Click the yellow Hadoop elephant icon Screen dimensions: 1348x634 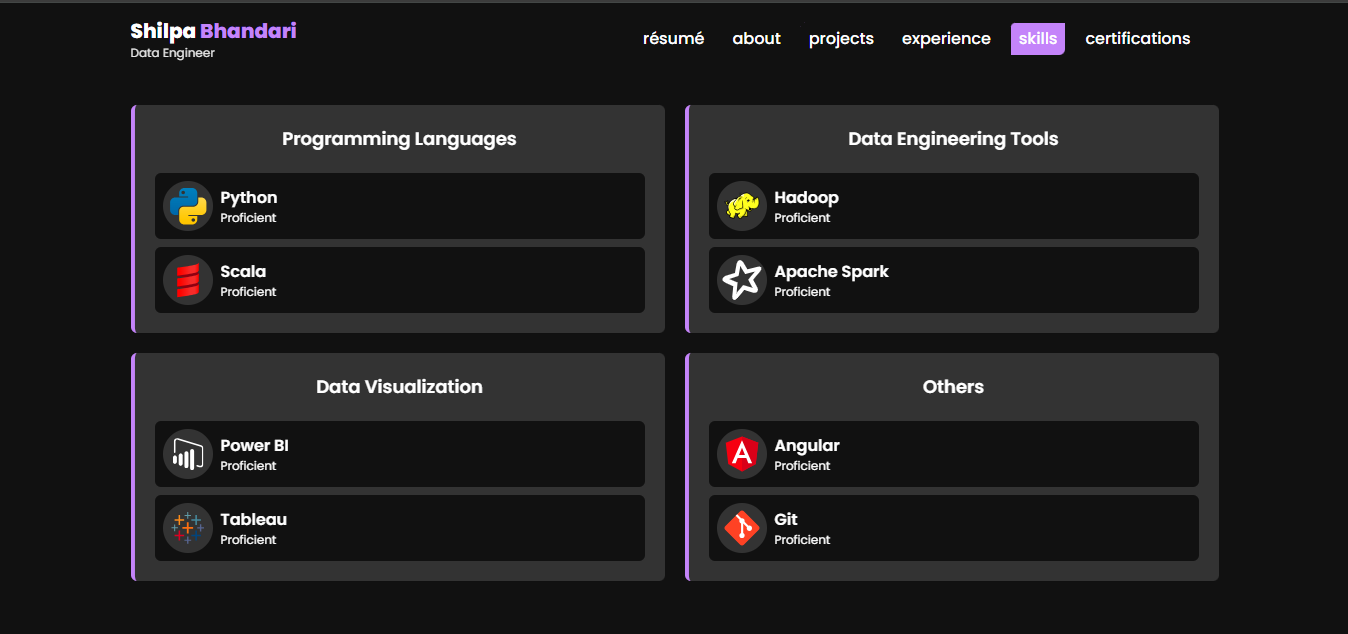[742, 206]
